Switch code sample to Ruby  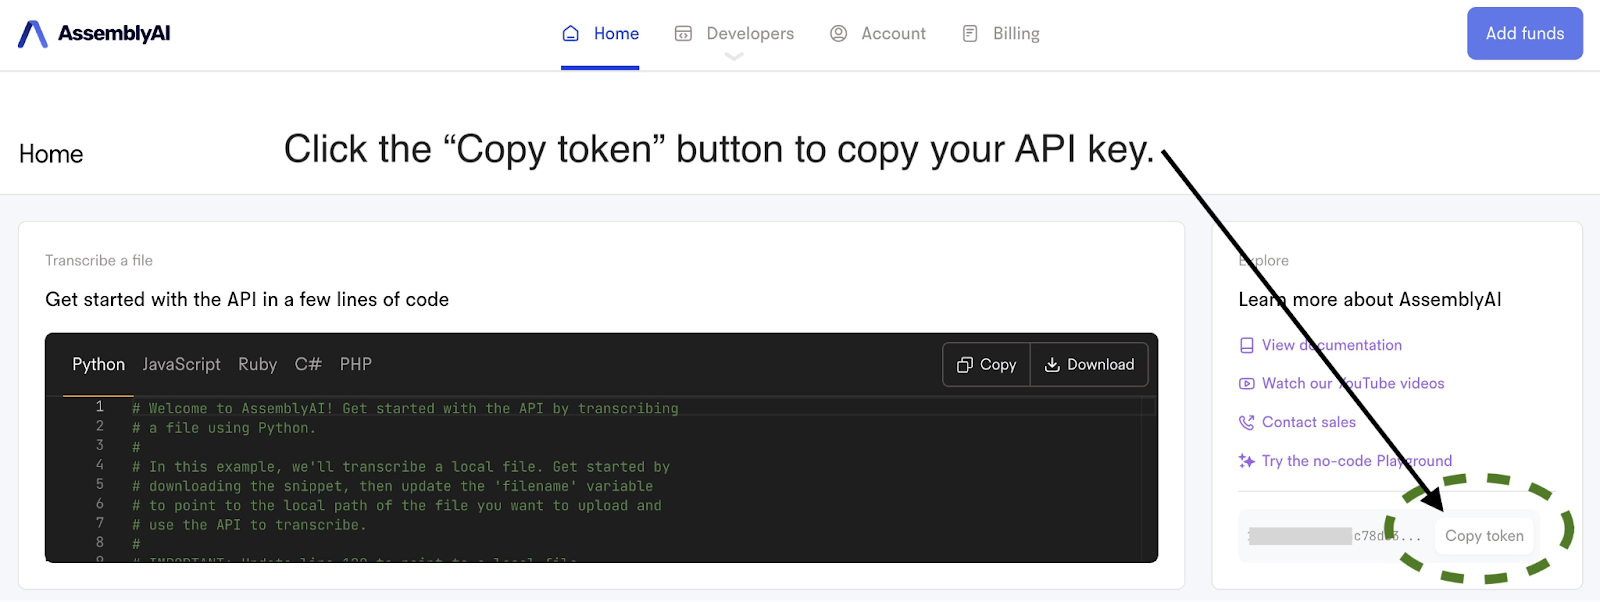click(x=257, y=365)
